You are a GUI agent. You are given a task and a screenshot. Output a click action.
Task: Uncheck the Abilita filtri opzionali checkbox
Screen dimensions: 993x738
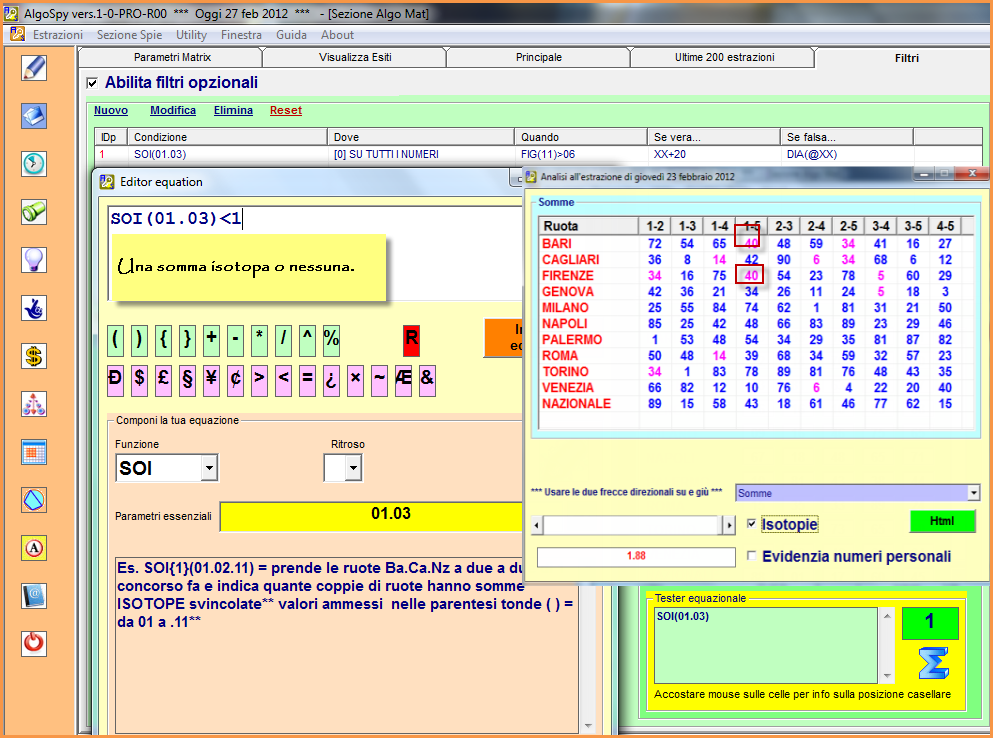(x=92, y=83)
